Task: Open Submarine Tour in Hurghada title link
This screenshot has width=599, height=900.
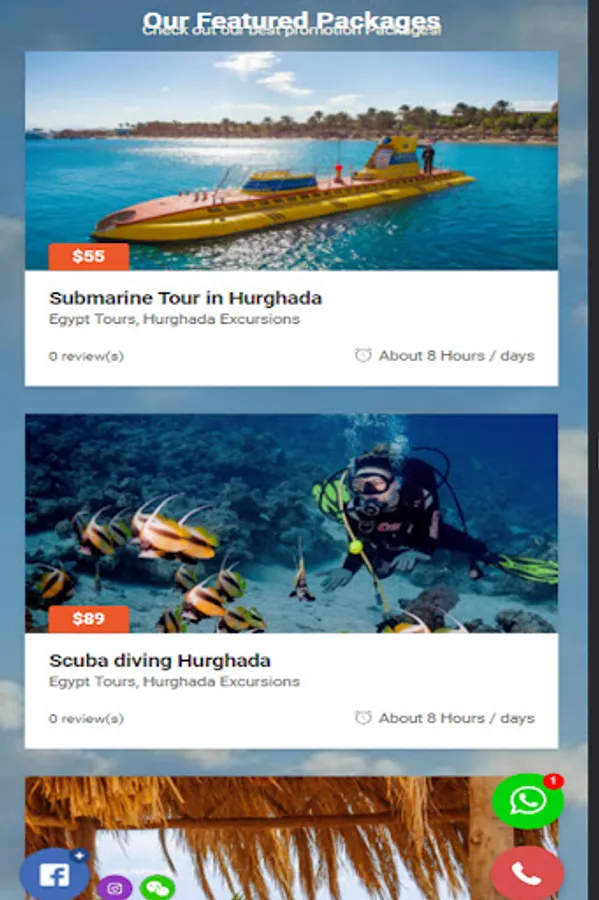Action: 185,298
